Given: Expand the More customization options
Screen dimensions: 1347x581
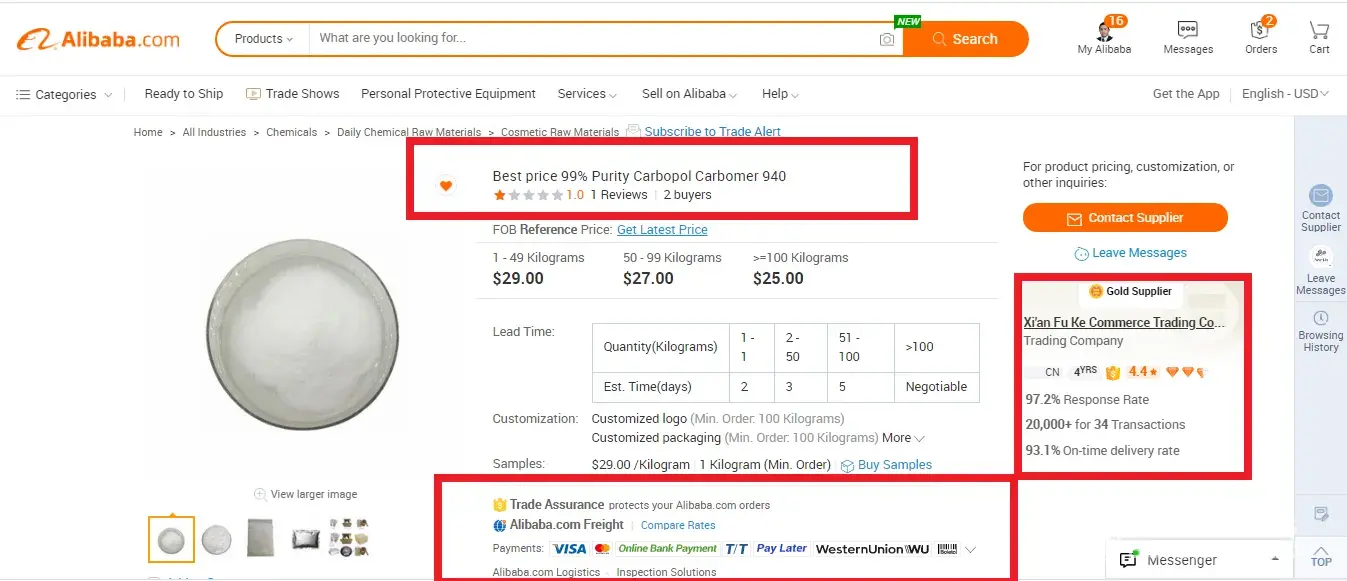Looking at the screenshot, I should pos(903,438).
